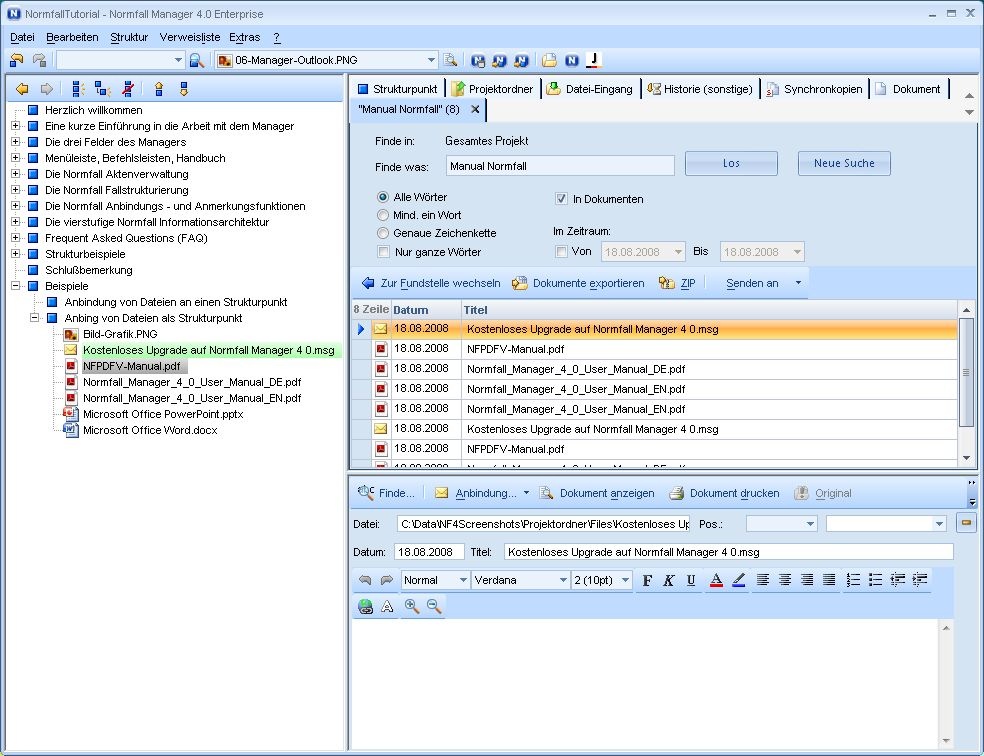
Task: Click the undo arrow in the editor toolbar
Action: coord(365,580)
